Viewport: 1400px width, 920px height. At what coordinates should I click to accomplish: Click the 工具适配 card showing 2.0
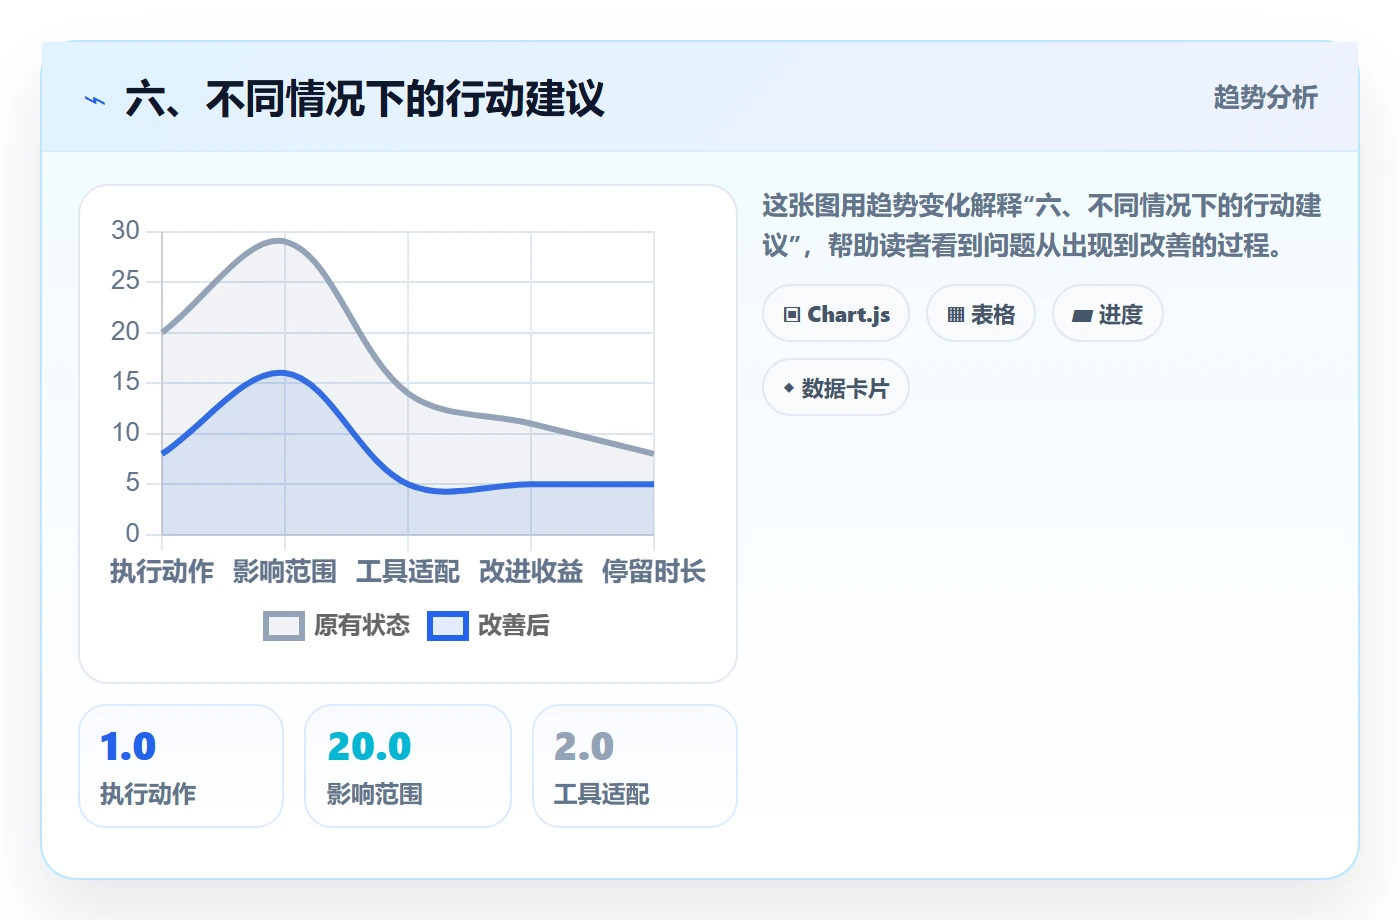pos(635,766)
